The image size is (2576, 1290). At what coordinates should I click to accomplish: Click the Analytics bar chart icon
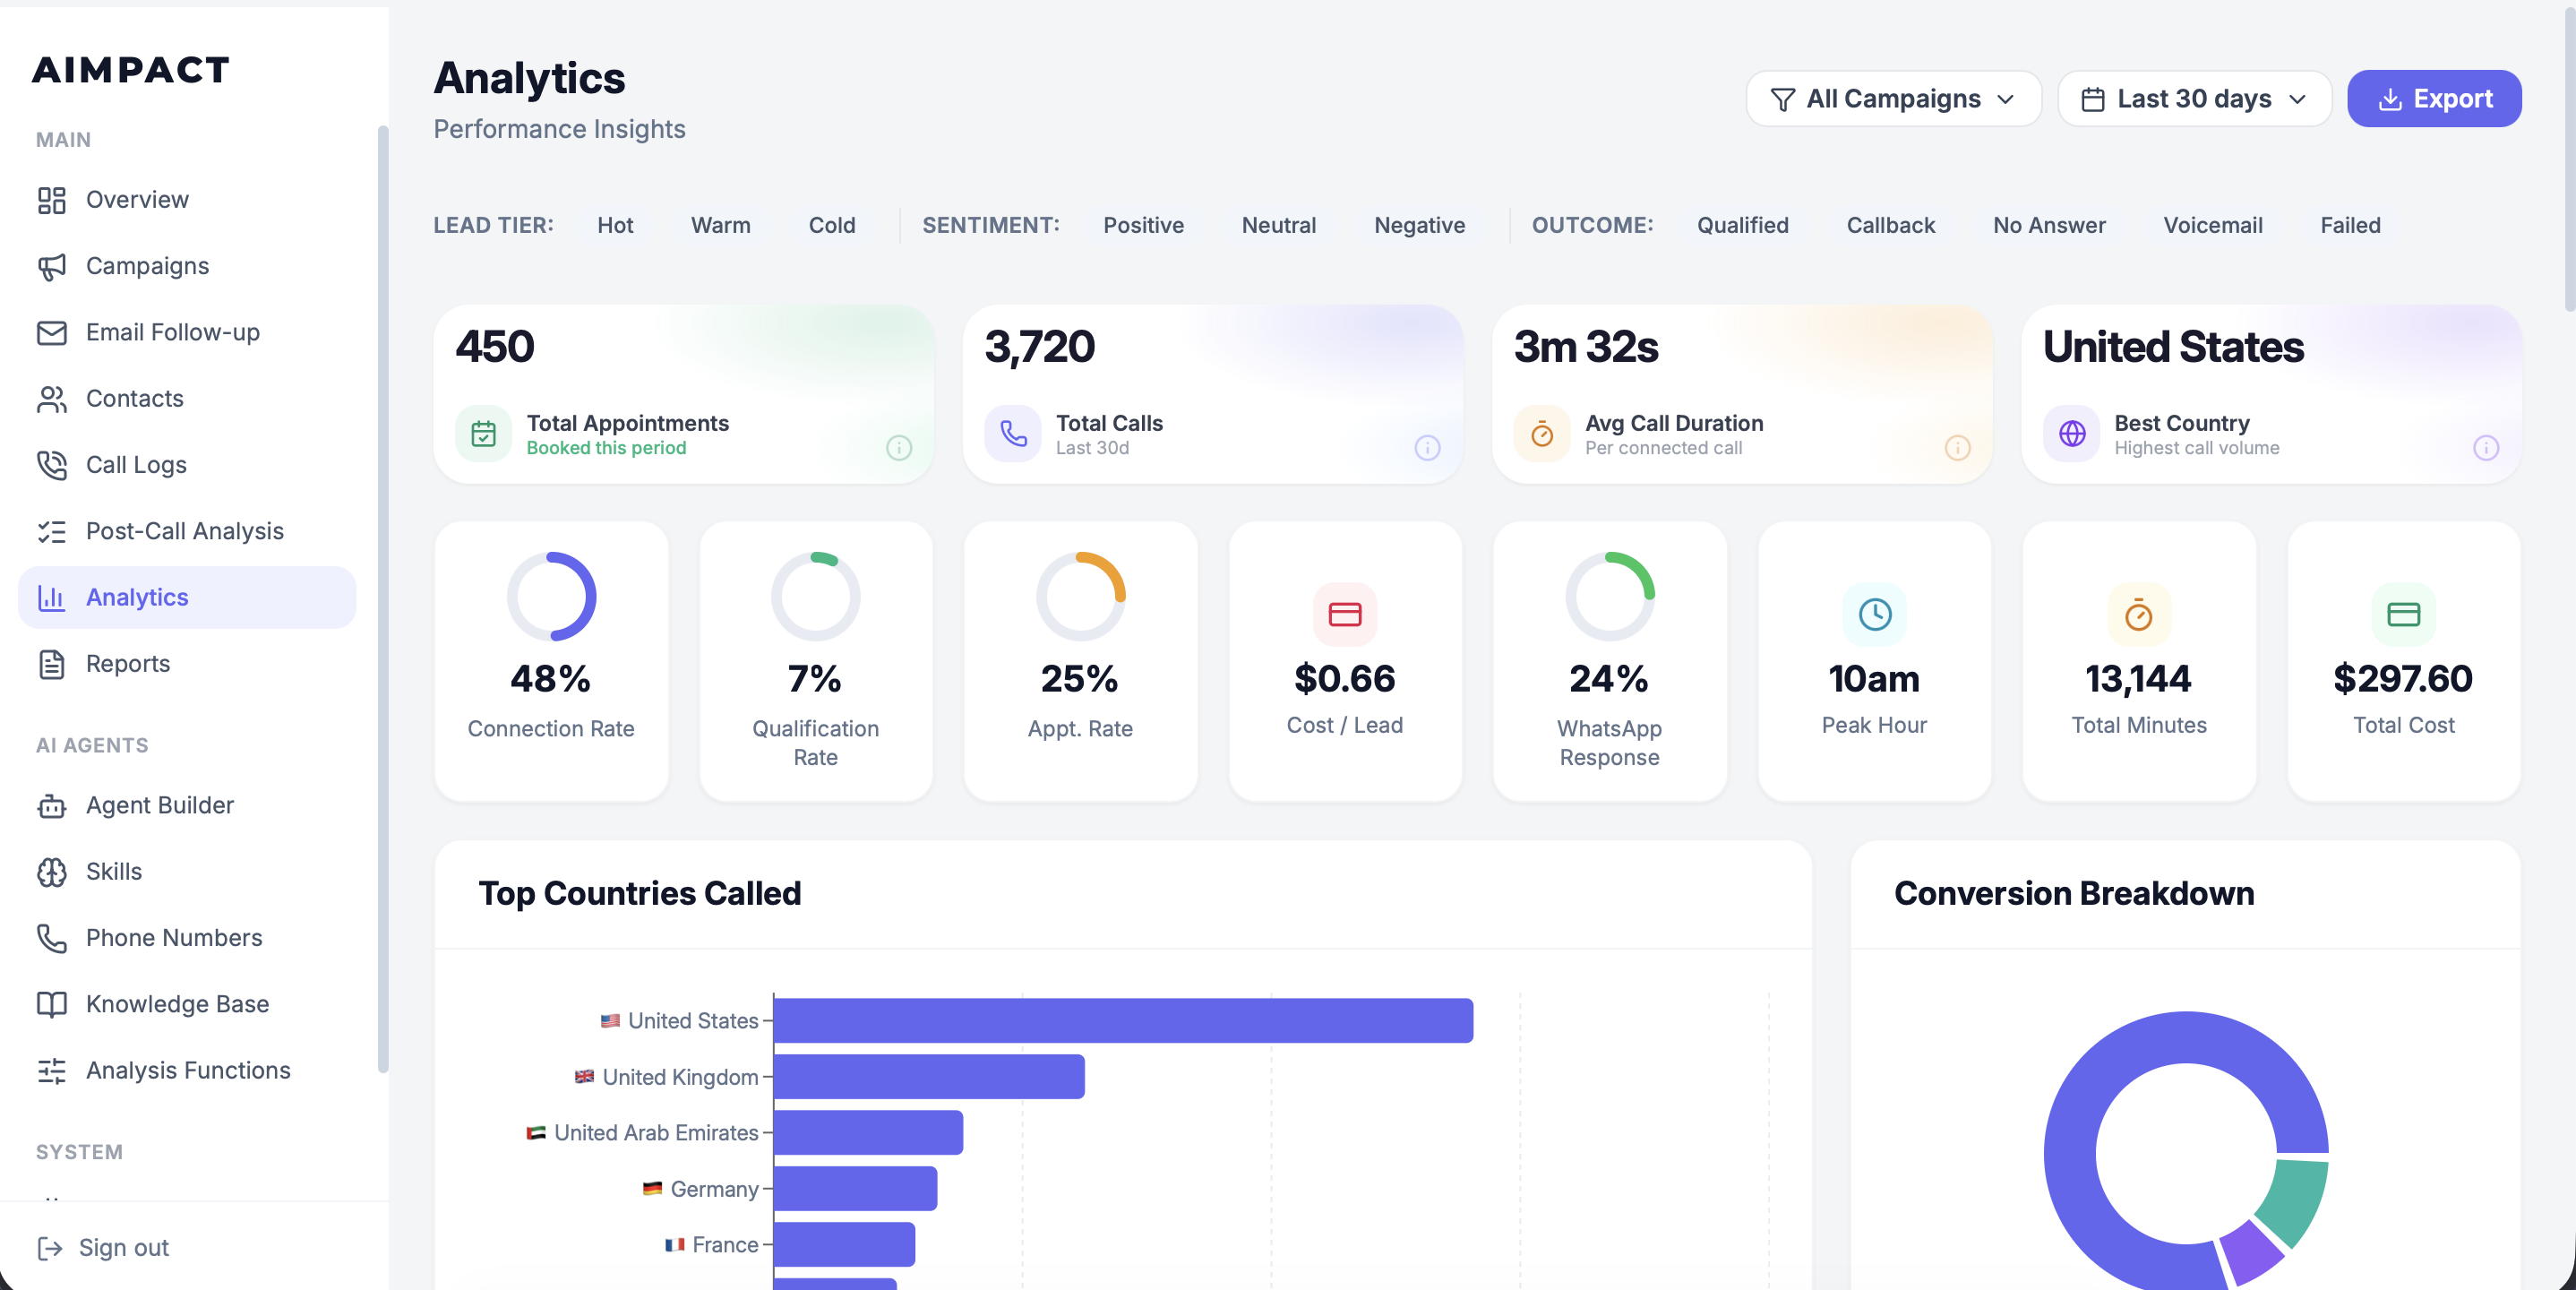coord(52,597)
